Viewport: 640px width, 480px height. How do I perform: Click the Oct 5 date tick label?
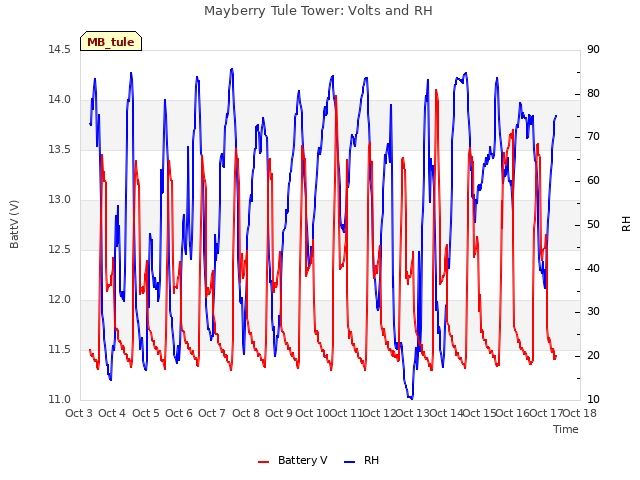[x=146, y=413]
